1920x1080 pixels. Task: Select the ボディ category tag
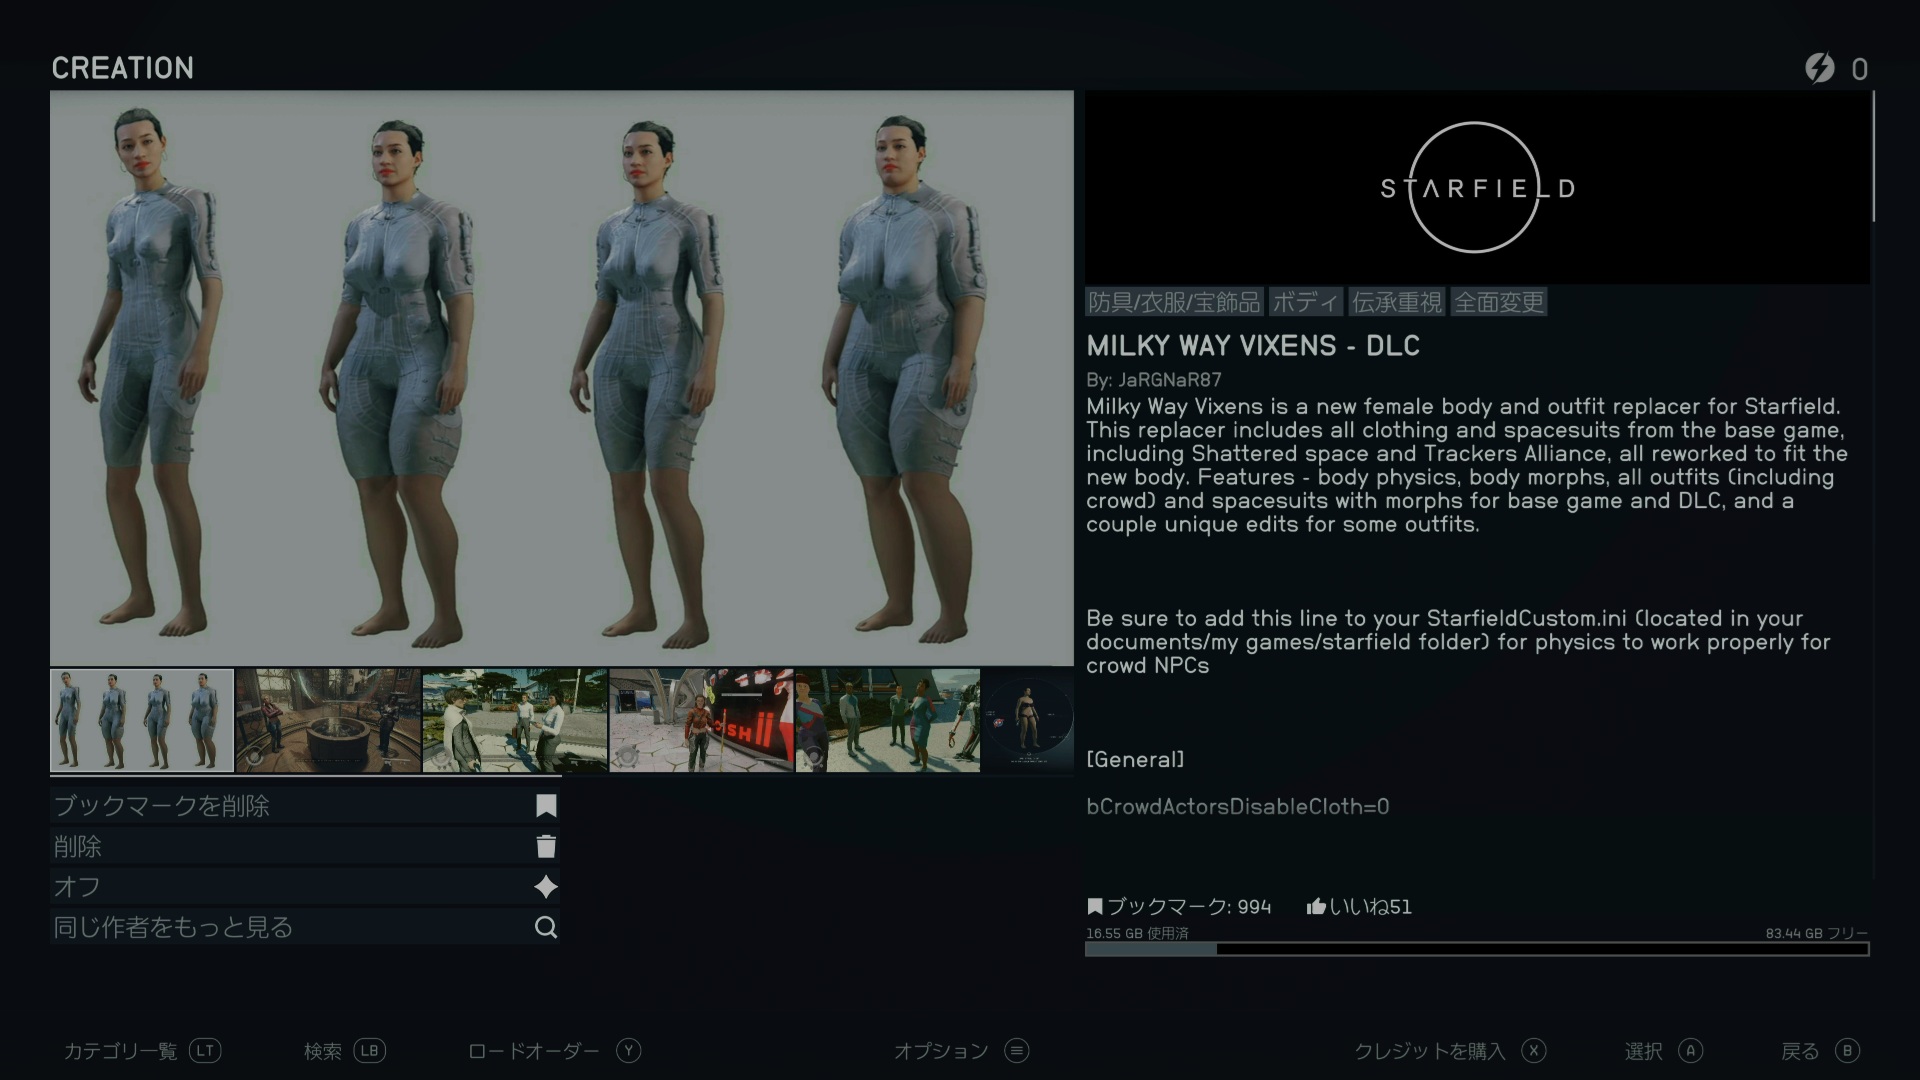tap(1305, 302)
